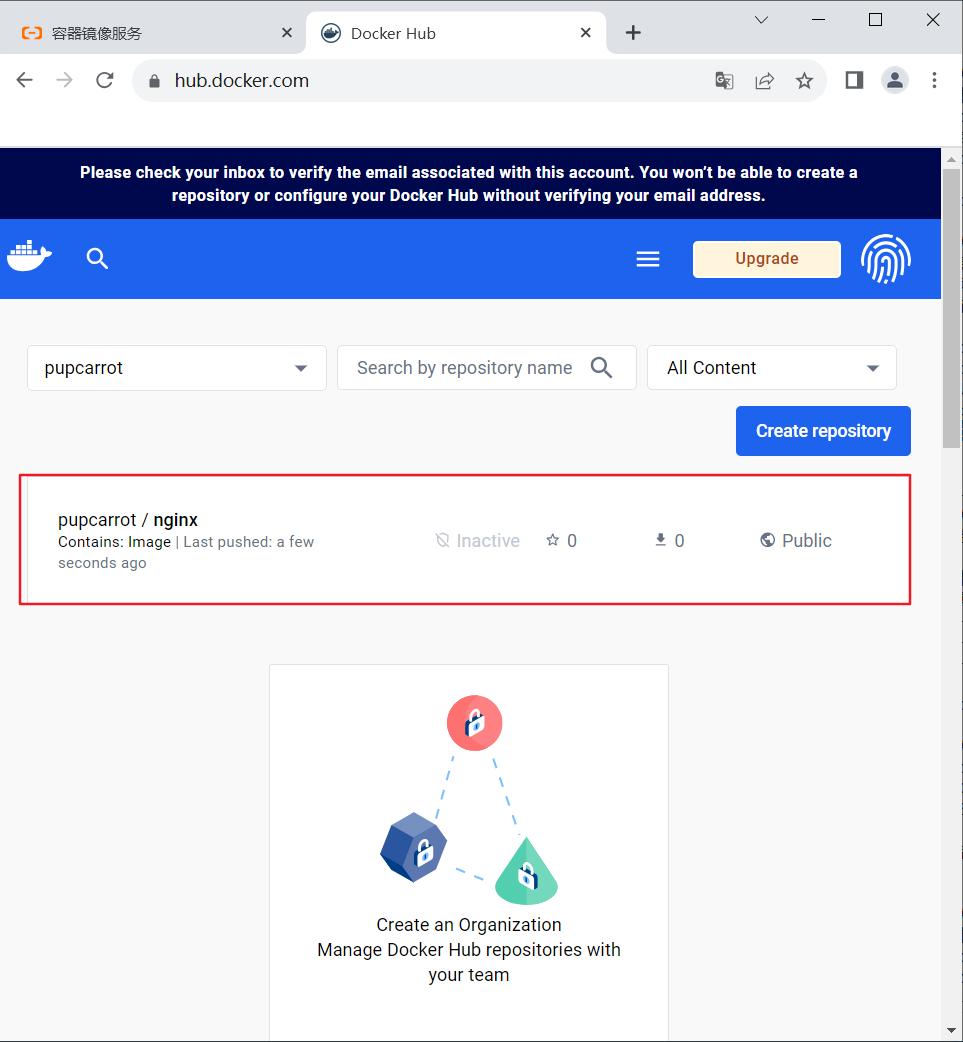Open the translate page icon

point(724,81)
